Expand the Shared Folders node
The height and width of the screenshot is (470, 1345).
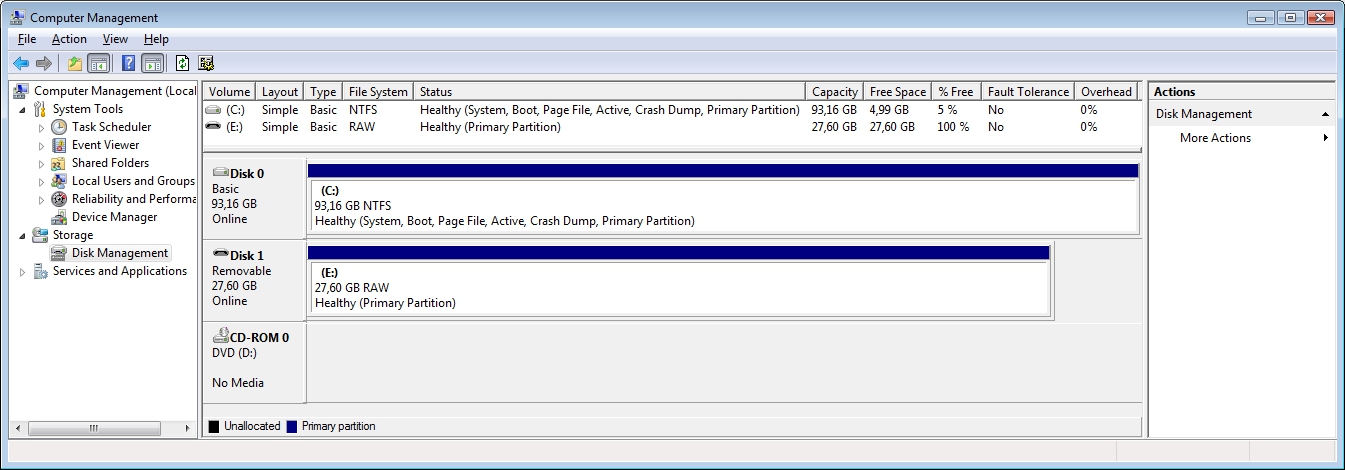pos(41,164)
